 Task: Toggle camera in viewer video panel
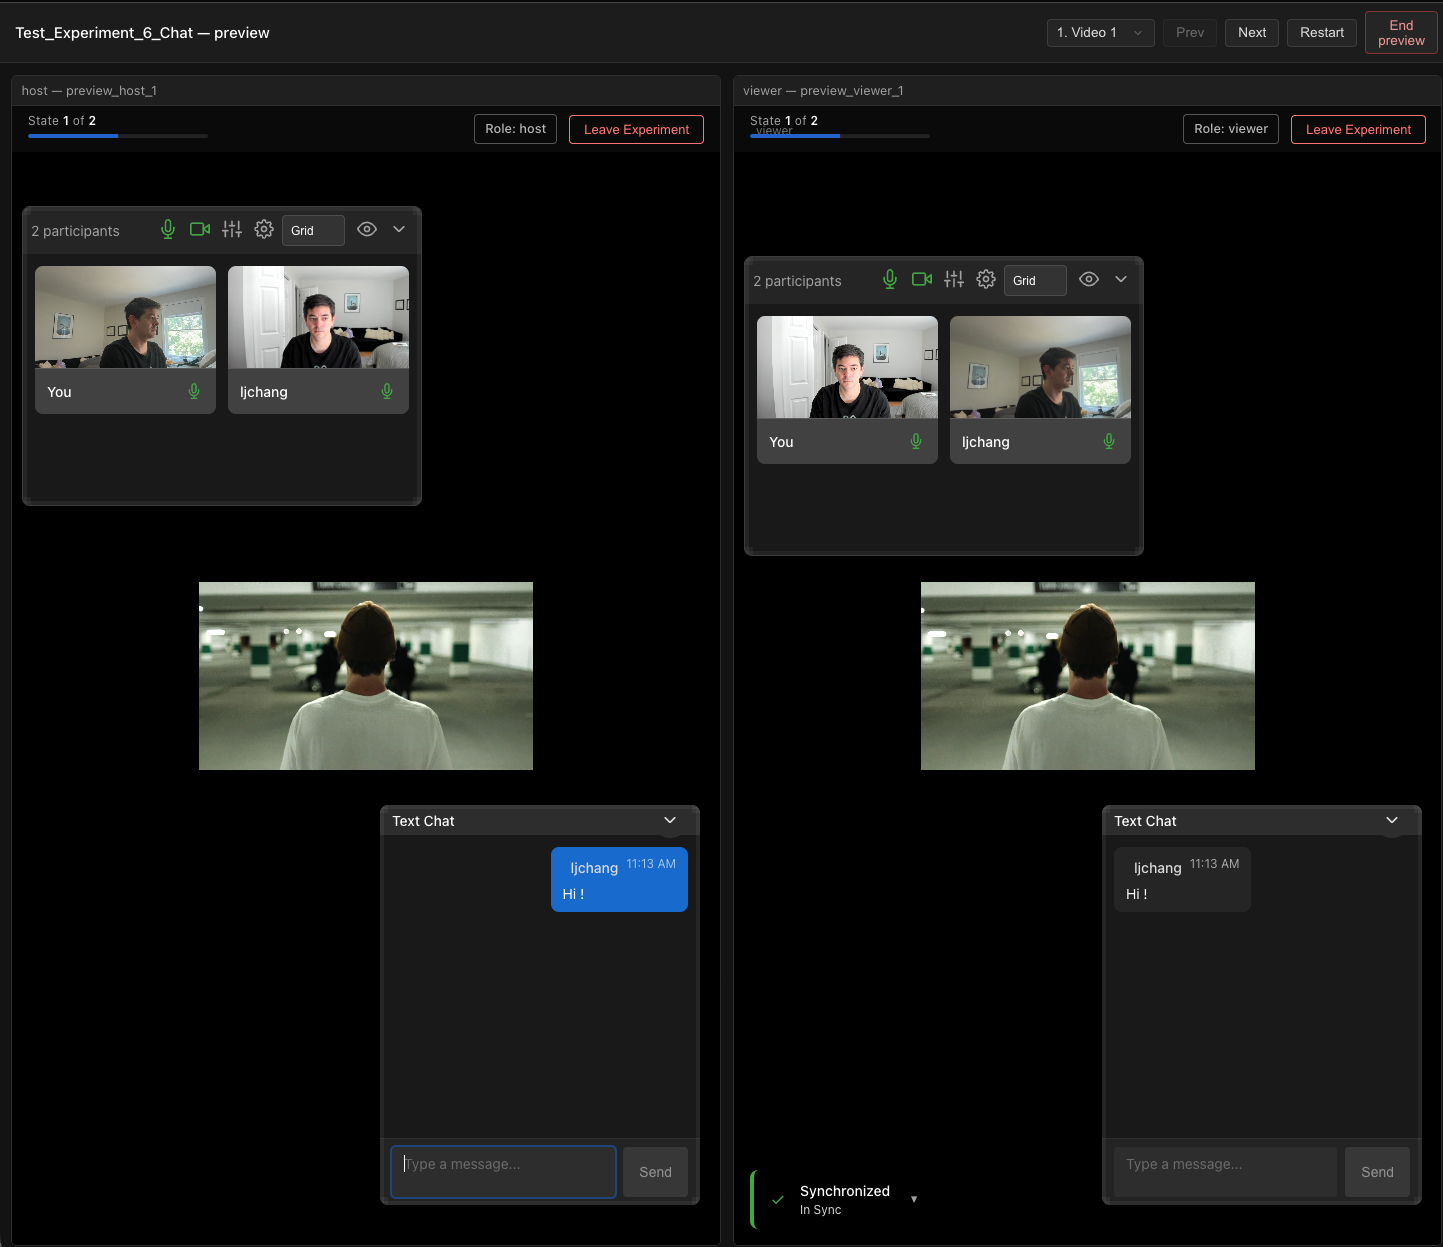pyautogui.click(x=922, y=279)
